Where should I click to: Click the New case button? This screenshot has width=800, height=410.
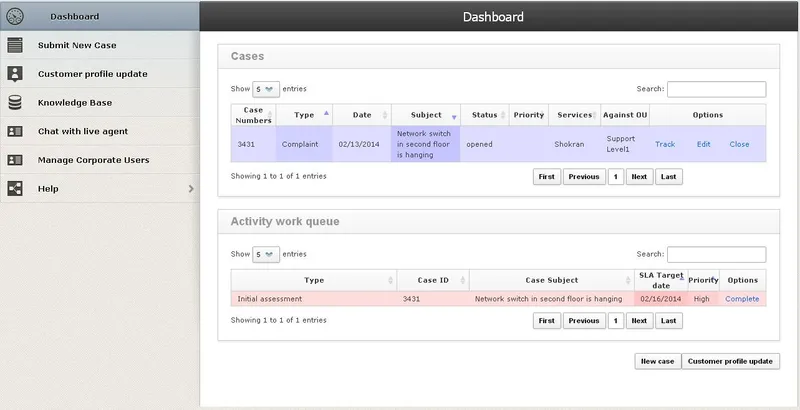click(x=658, y=361)
